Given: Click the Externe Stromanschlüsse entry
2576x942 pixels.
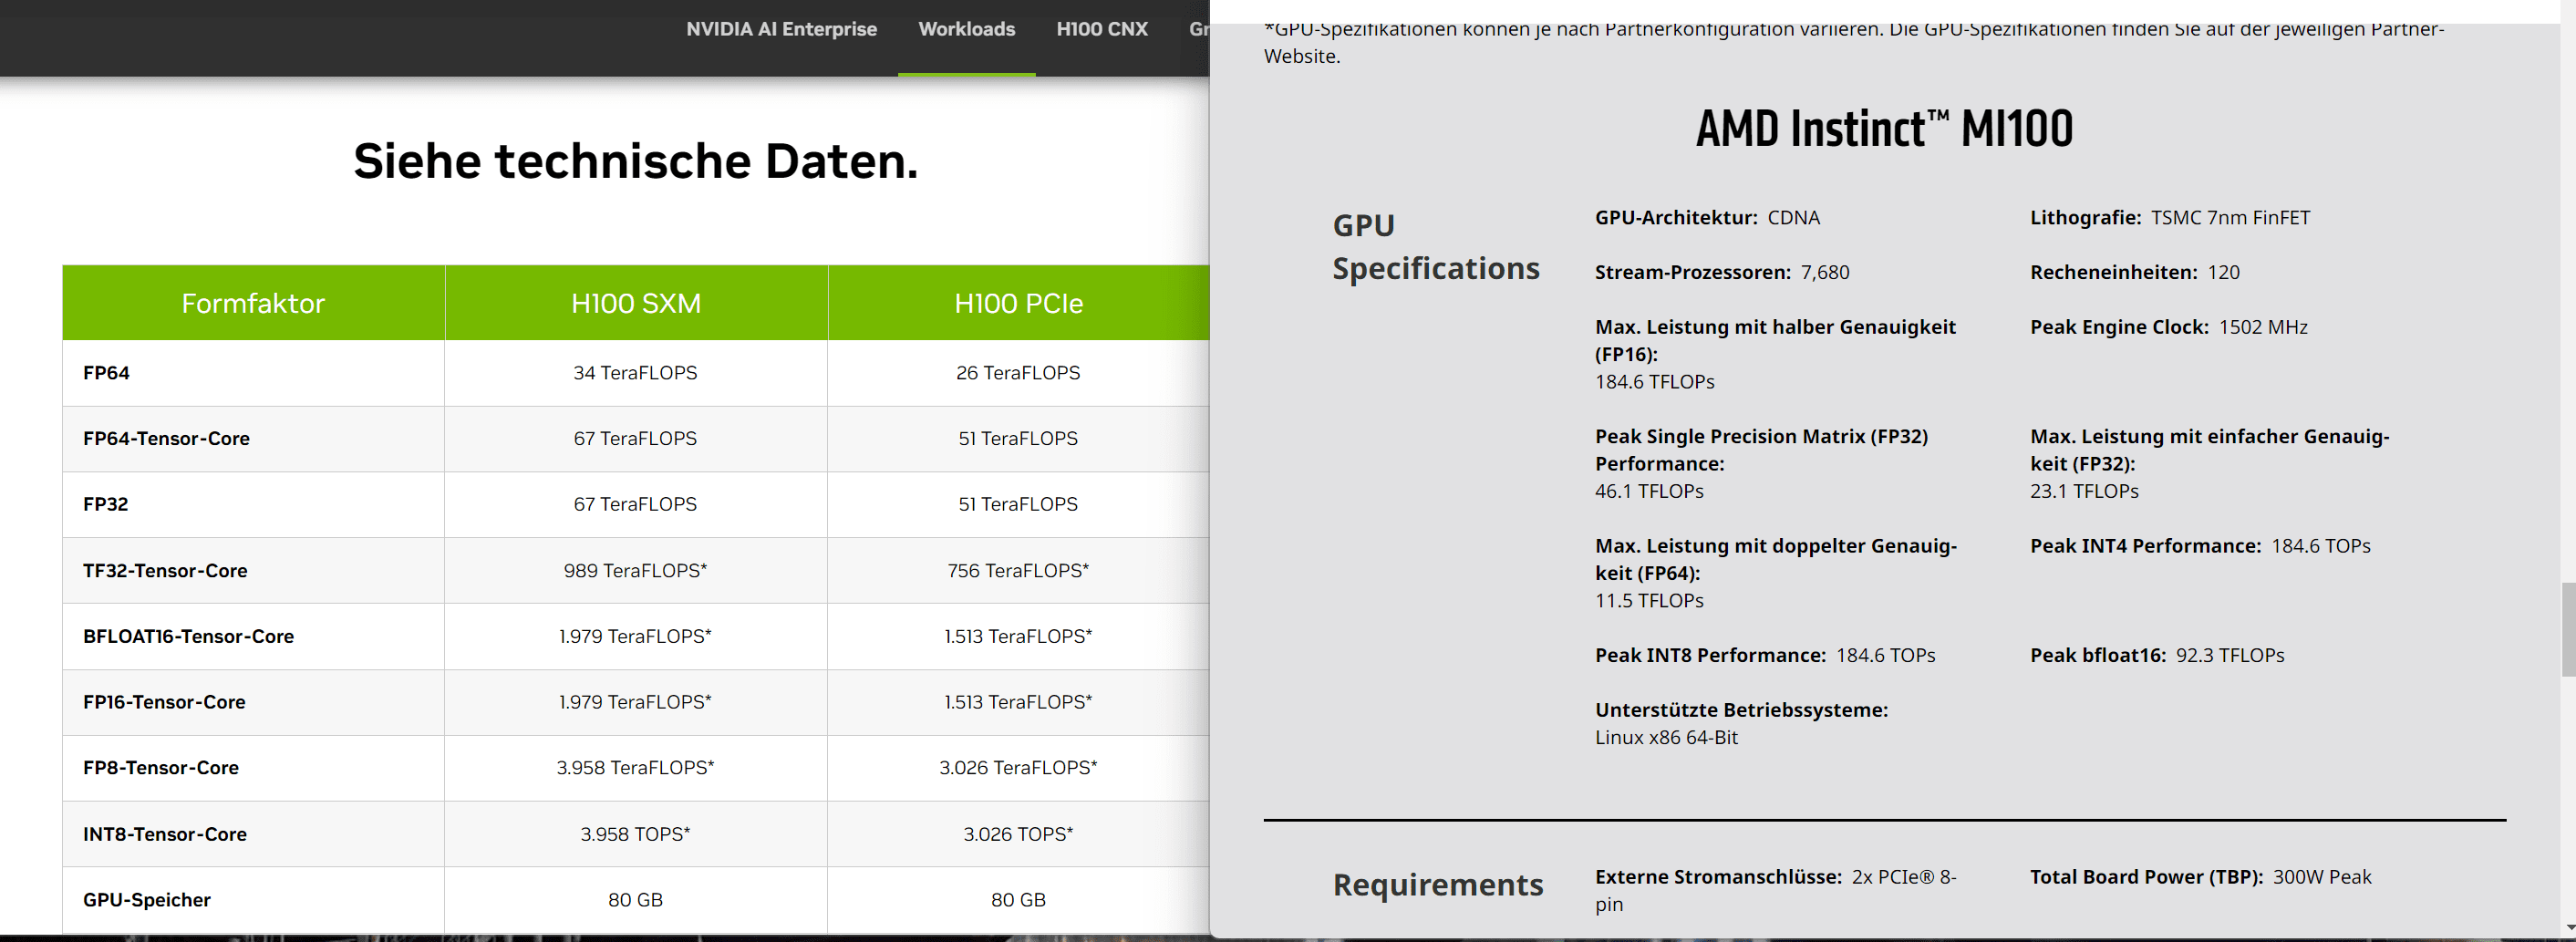Looking at the screenshot, I should pyautogui.click(x=1776, y=890).
